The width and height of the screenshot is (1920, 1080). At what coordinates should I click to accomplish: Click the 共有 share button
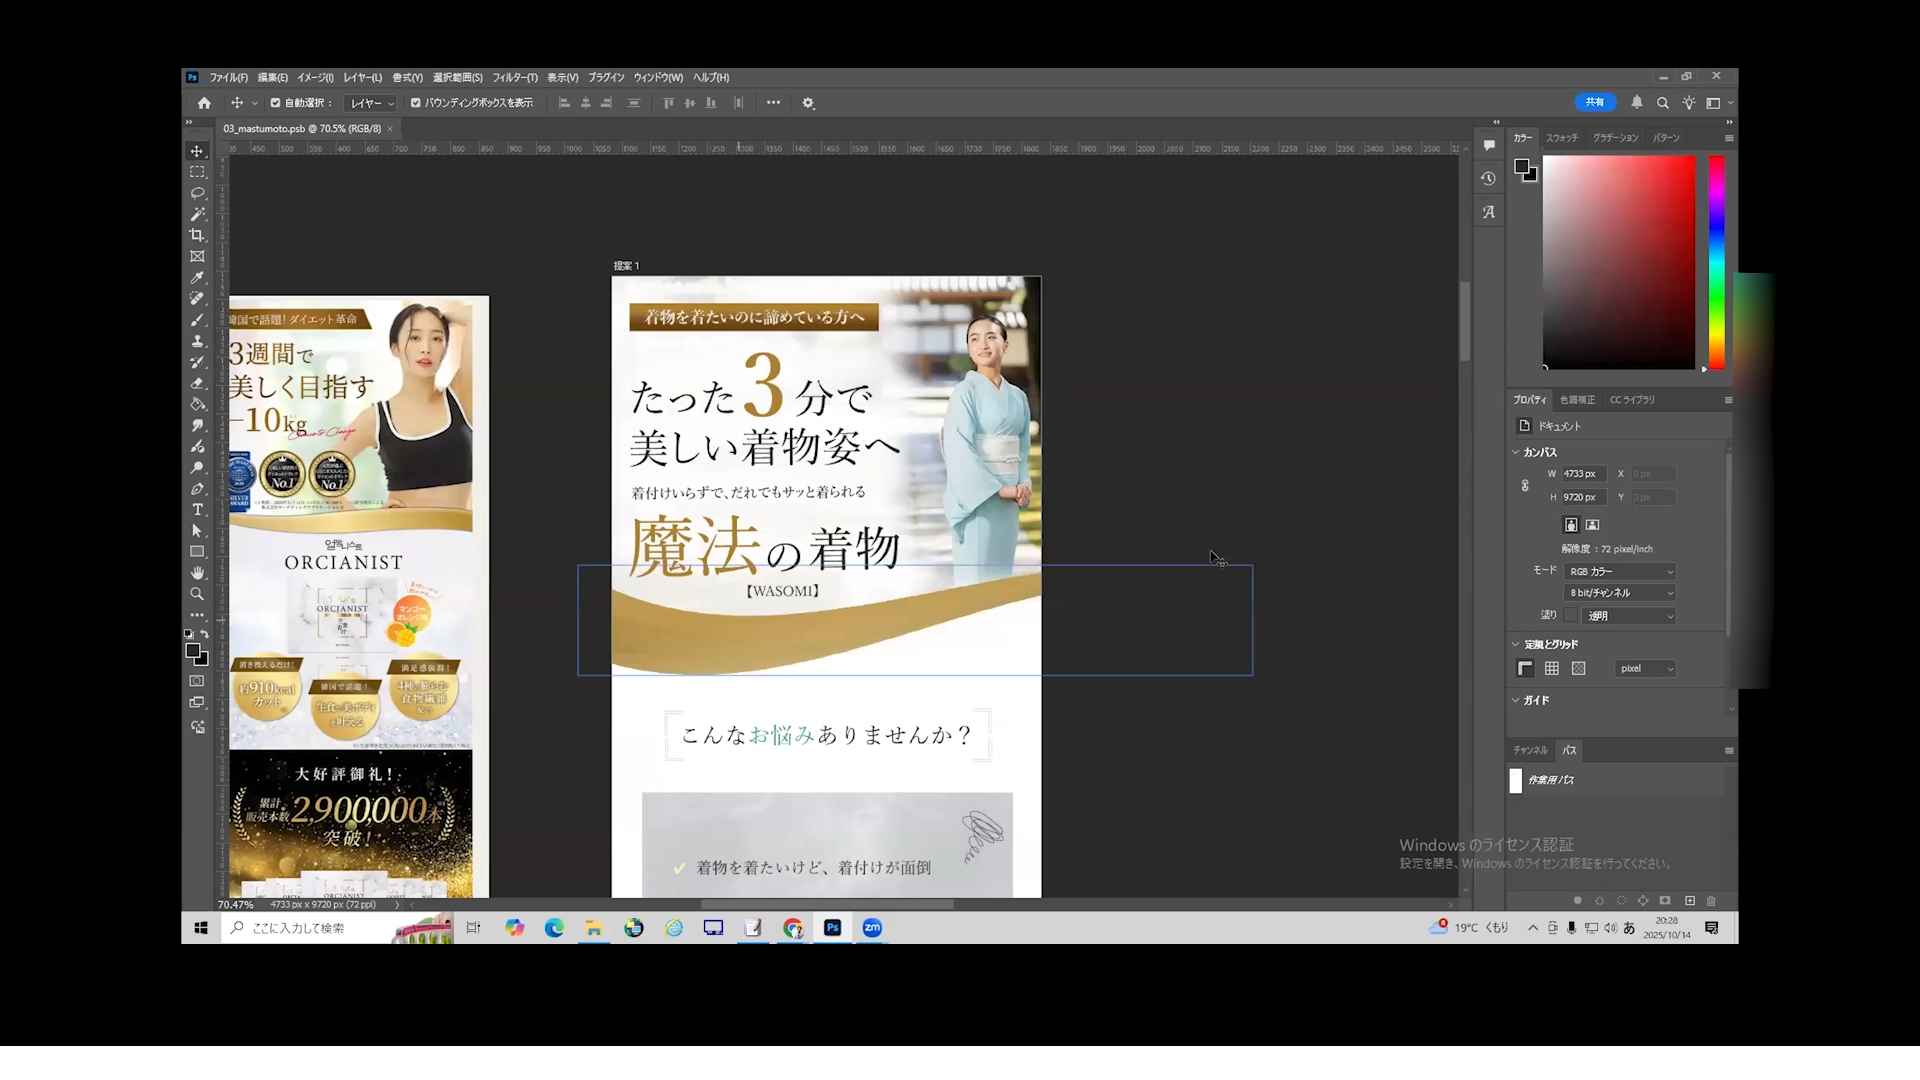pyautogui.click(x=1594, y=102)
